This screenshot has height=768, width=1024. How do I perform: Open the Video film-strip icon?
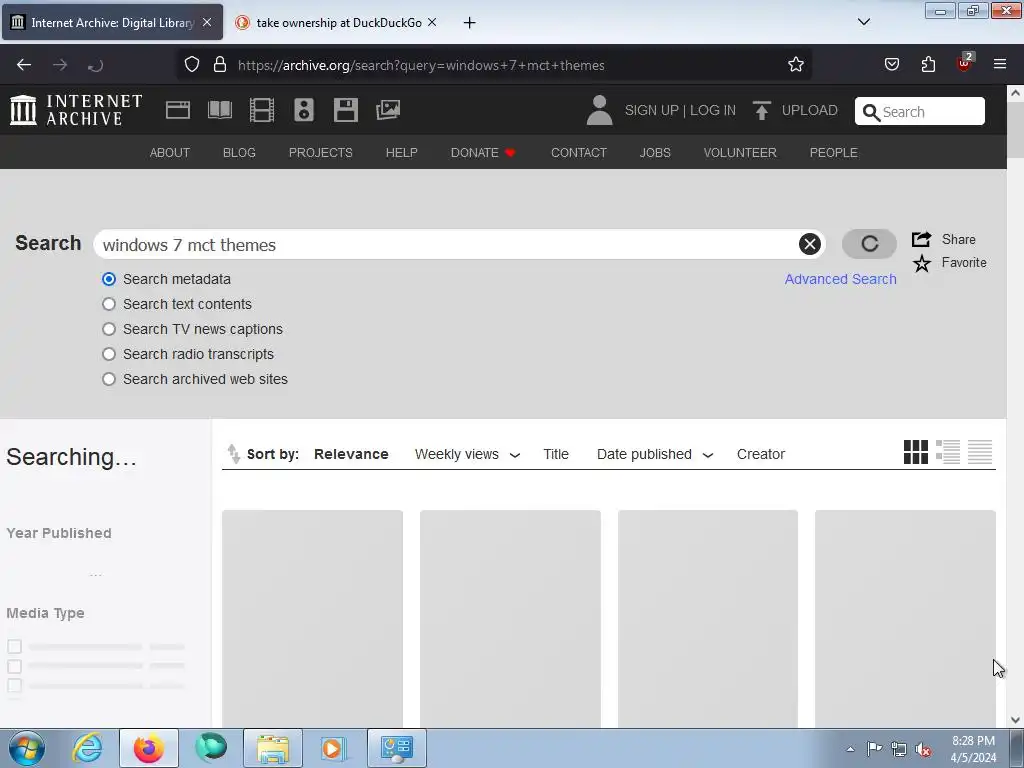point(262,110)
